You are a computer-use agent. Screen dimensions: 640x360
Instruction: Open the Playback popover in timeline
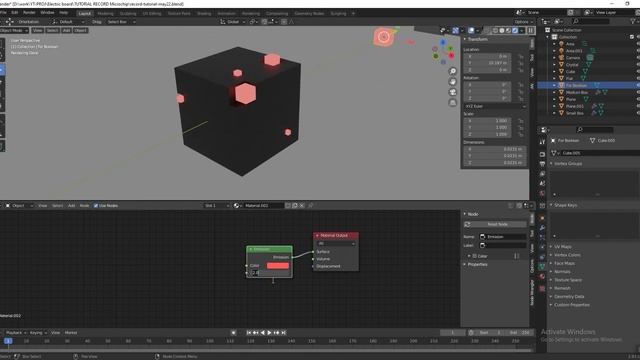tap(16, 333)
